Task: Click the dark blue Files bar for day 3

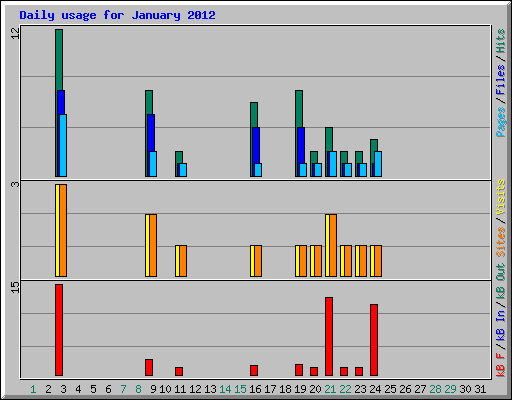Action: [61, 102]
